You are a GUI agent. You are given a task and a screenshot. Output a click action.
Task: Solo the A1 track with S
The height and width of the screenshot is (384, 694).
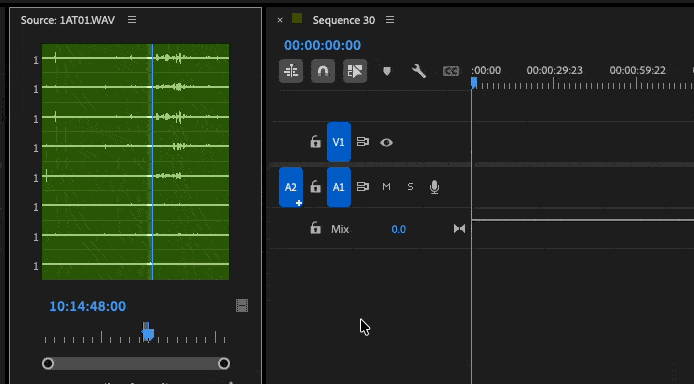(x=410, y=187)
